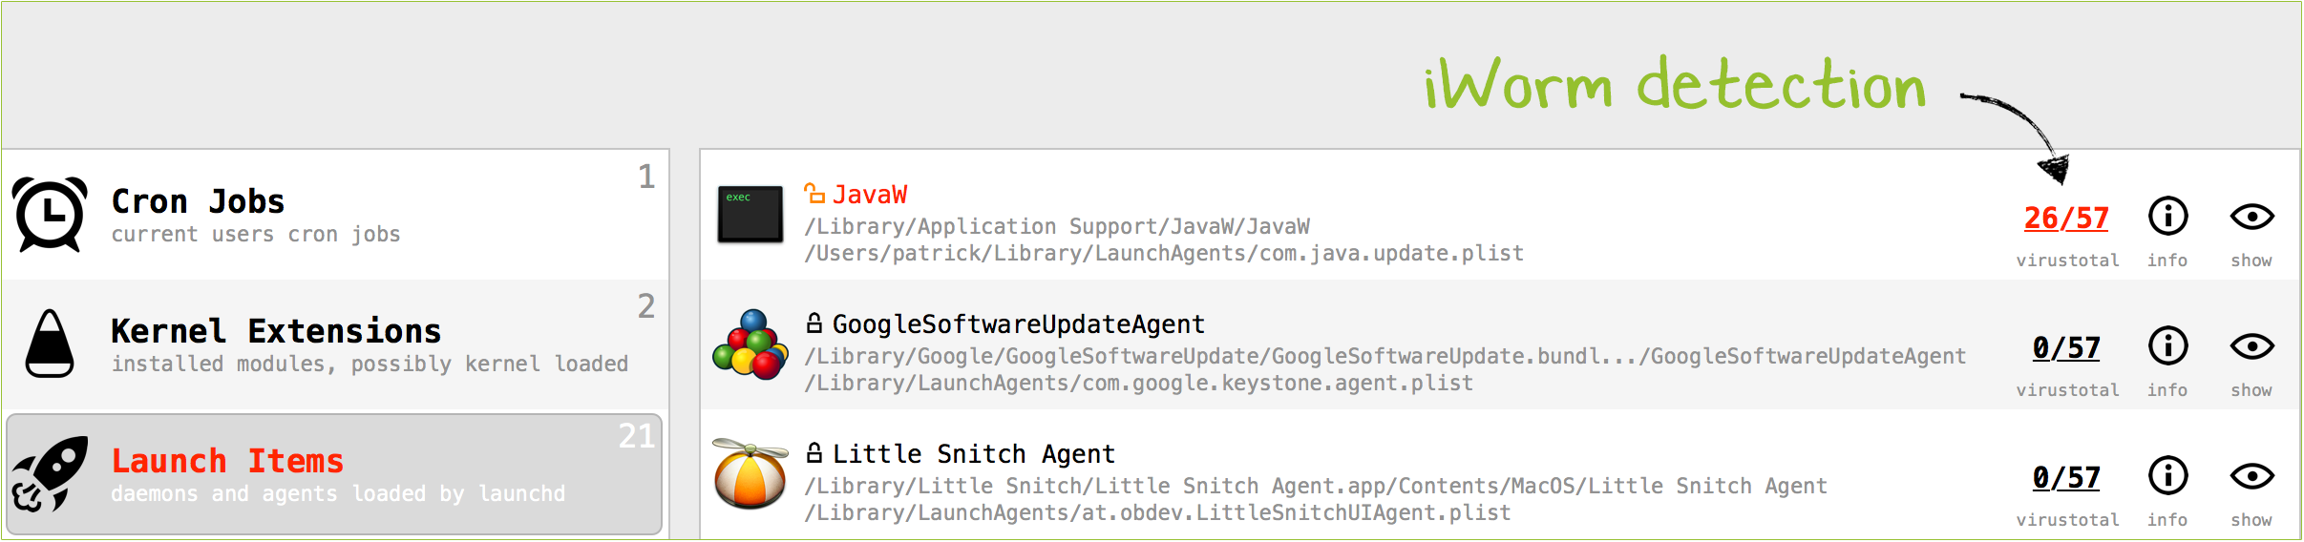Open the 26/57 VirusTotal result link

2066,218
